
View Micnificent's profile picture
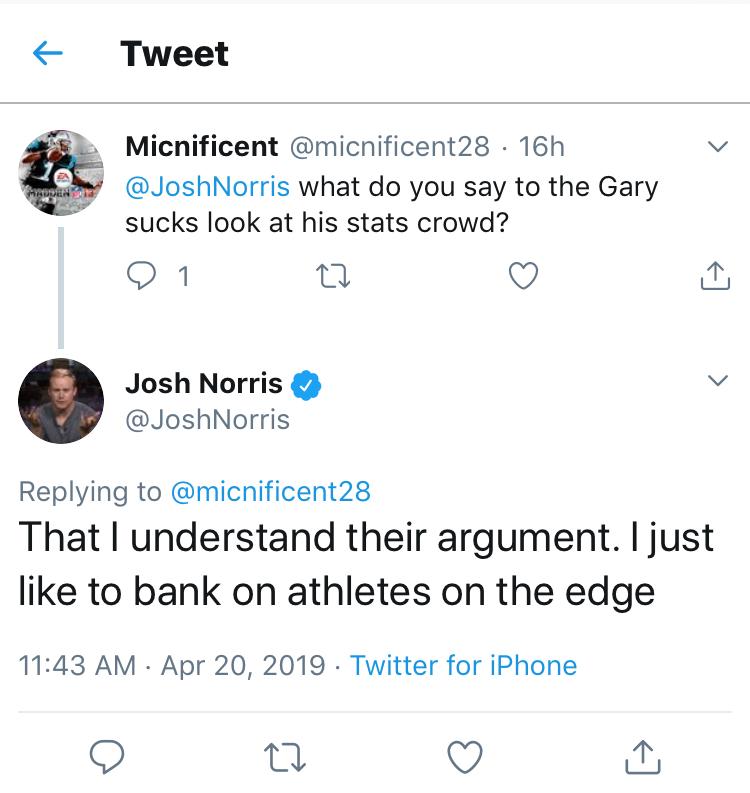tap(61, 173)
